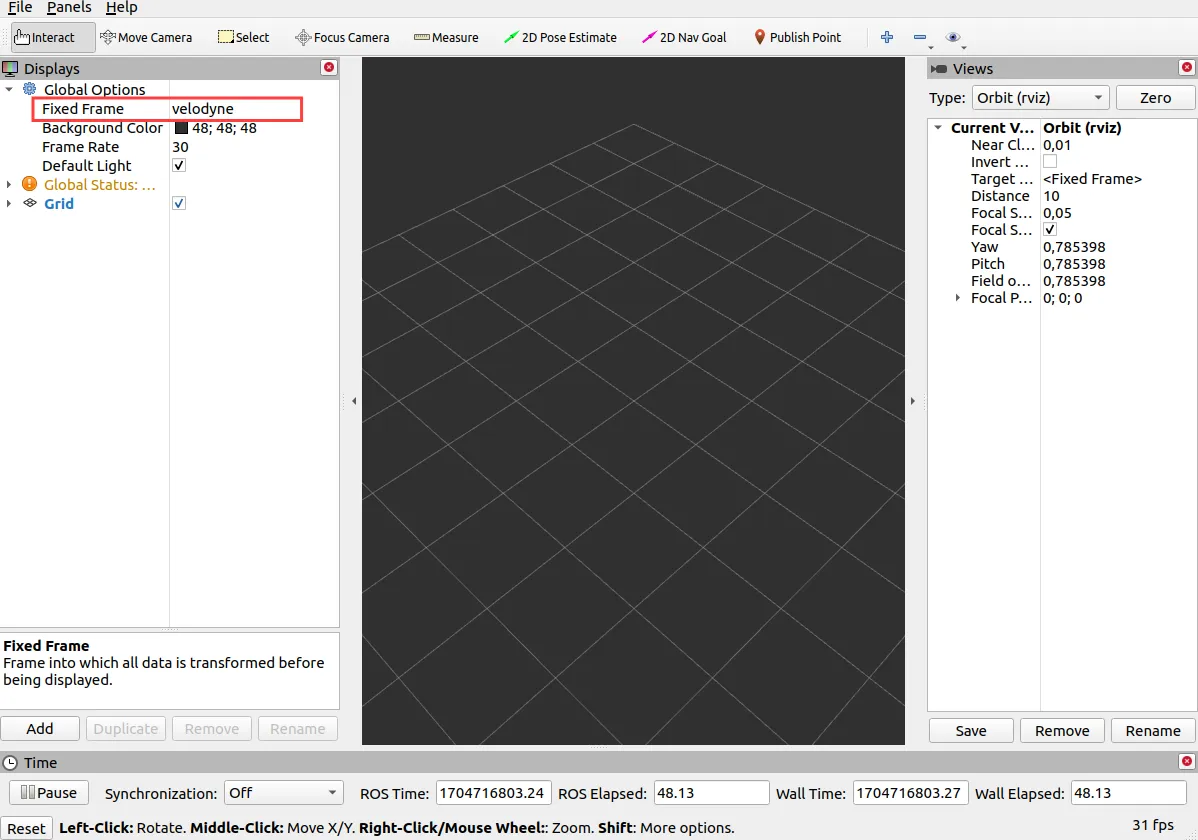Click the Background Color swatch
The width and height of the screenshot is (1198, 840).
click(x=181, y=128)
